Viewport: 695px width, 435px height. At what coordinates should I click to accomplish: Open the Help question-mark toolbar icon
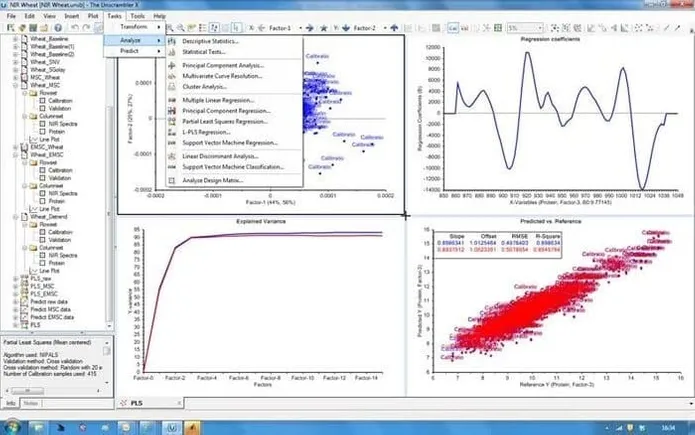click(58, 27)
